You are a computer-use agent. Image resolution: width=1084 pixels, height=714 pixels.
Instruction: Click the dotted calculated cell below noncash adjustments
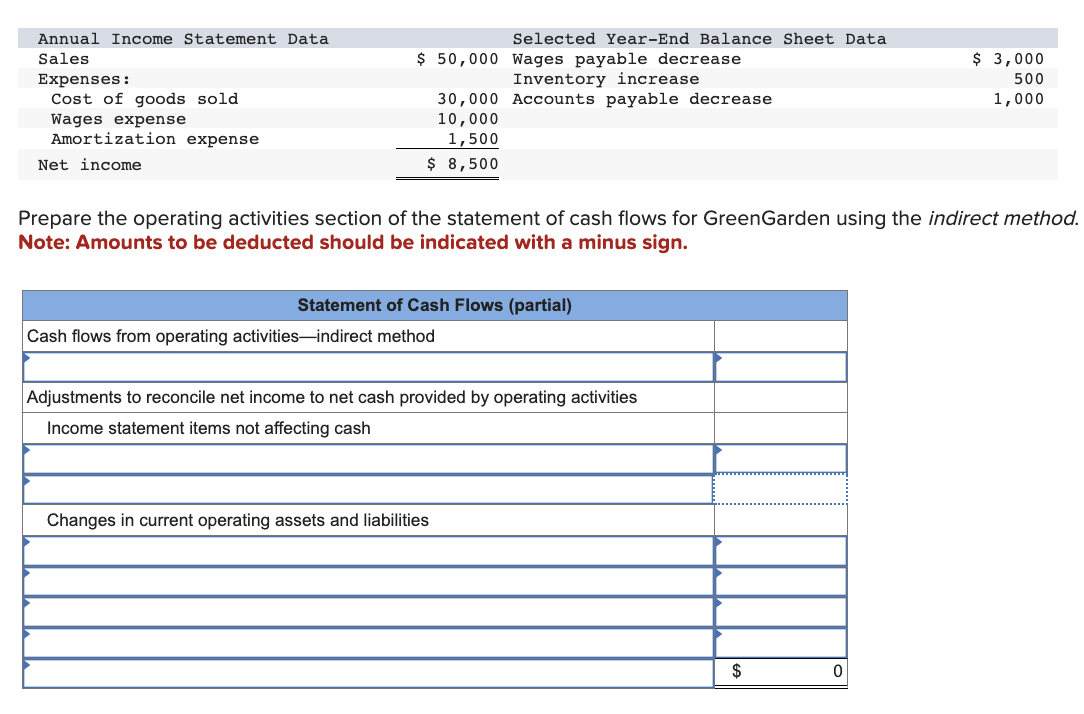780,489
